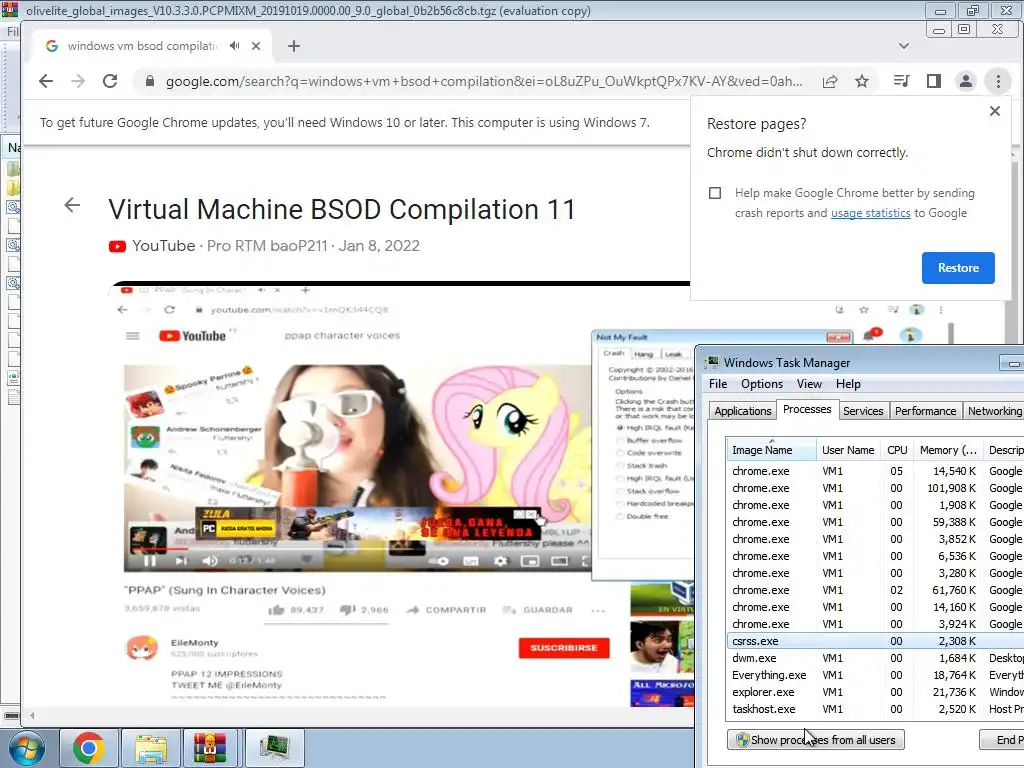Select chrome.exe row using 14,540 K memory

[x=875, y=471]
